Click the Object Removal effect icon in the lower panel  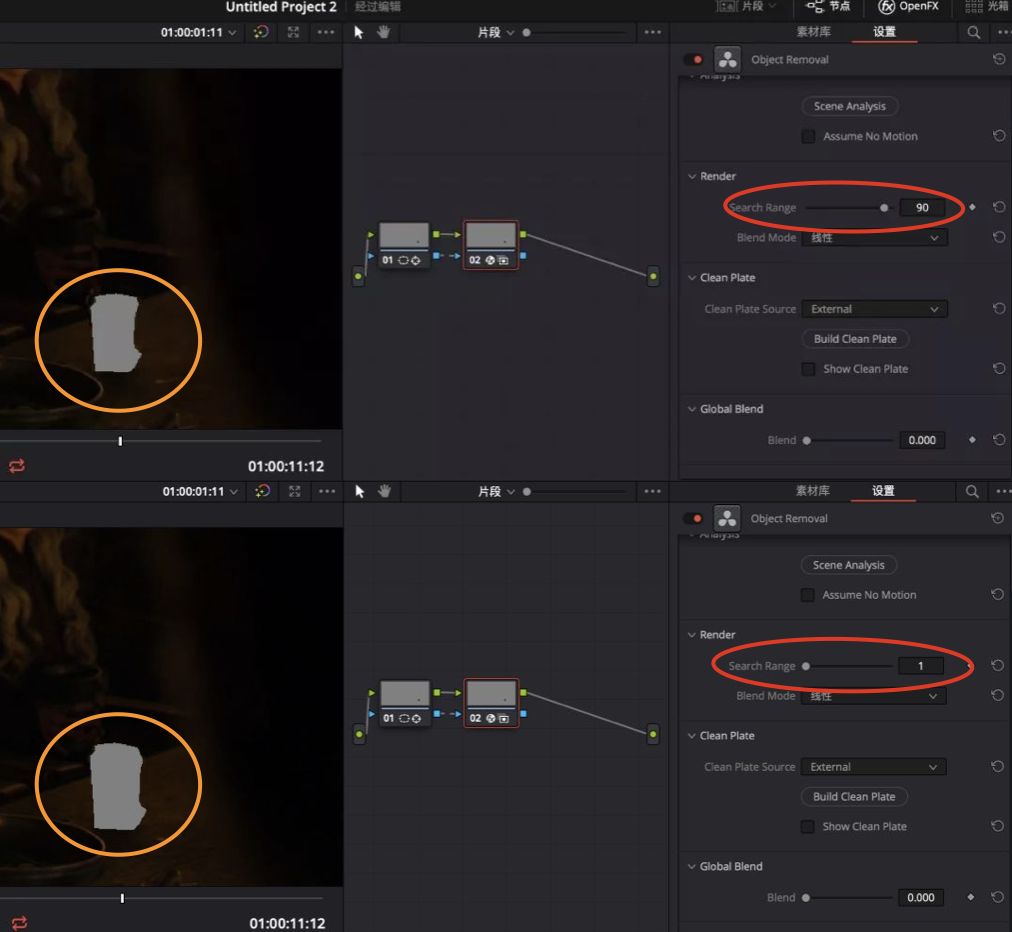(727, 518)
